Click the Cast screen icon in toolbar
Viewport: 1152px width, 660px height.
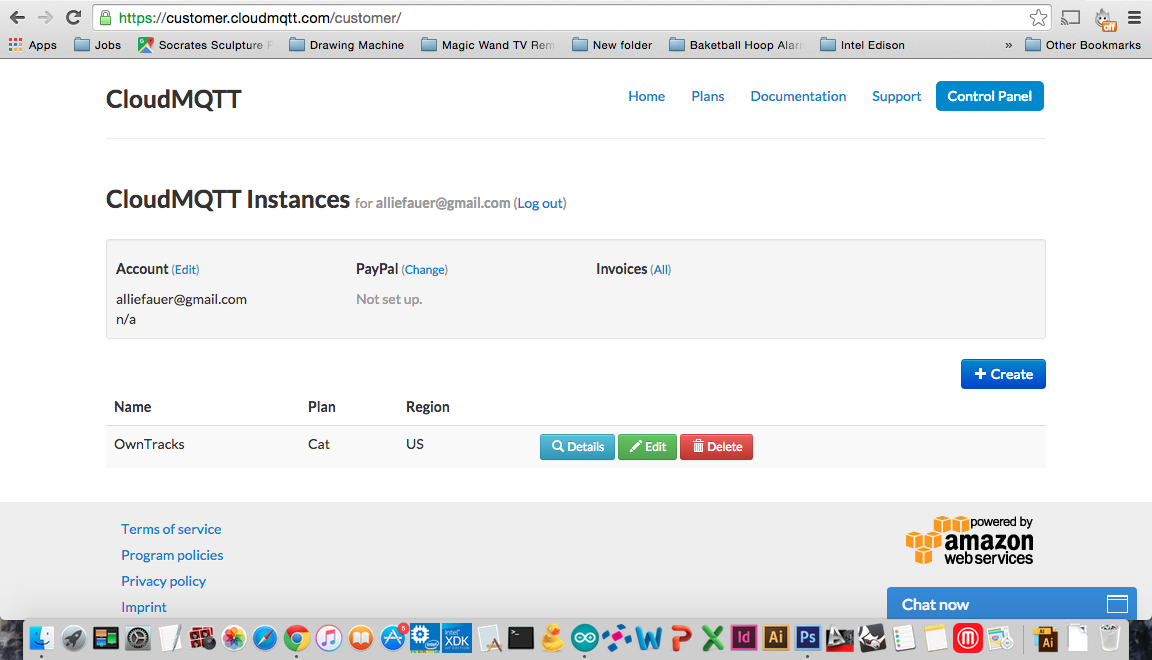coord(1070,18)
